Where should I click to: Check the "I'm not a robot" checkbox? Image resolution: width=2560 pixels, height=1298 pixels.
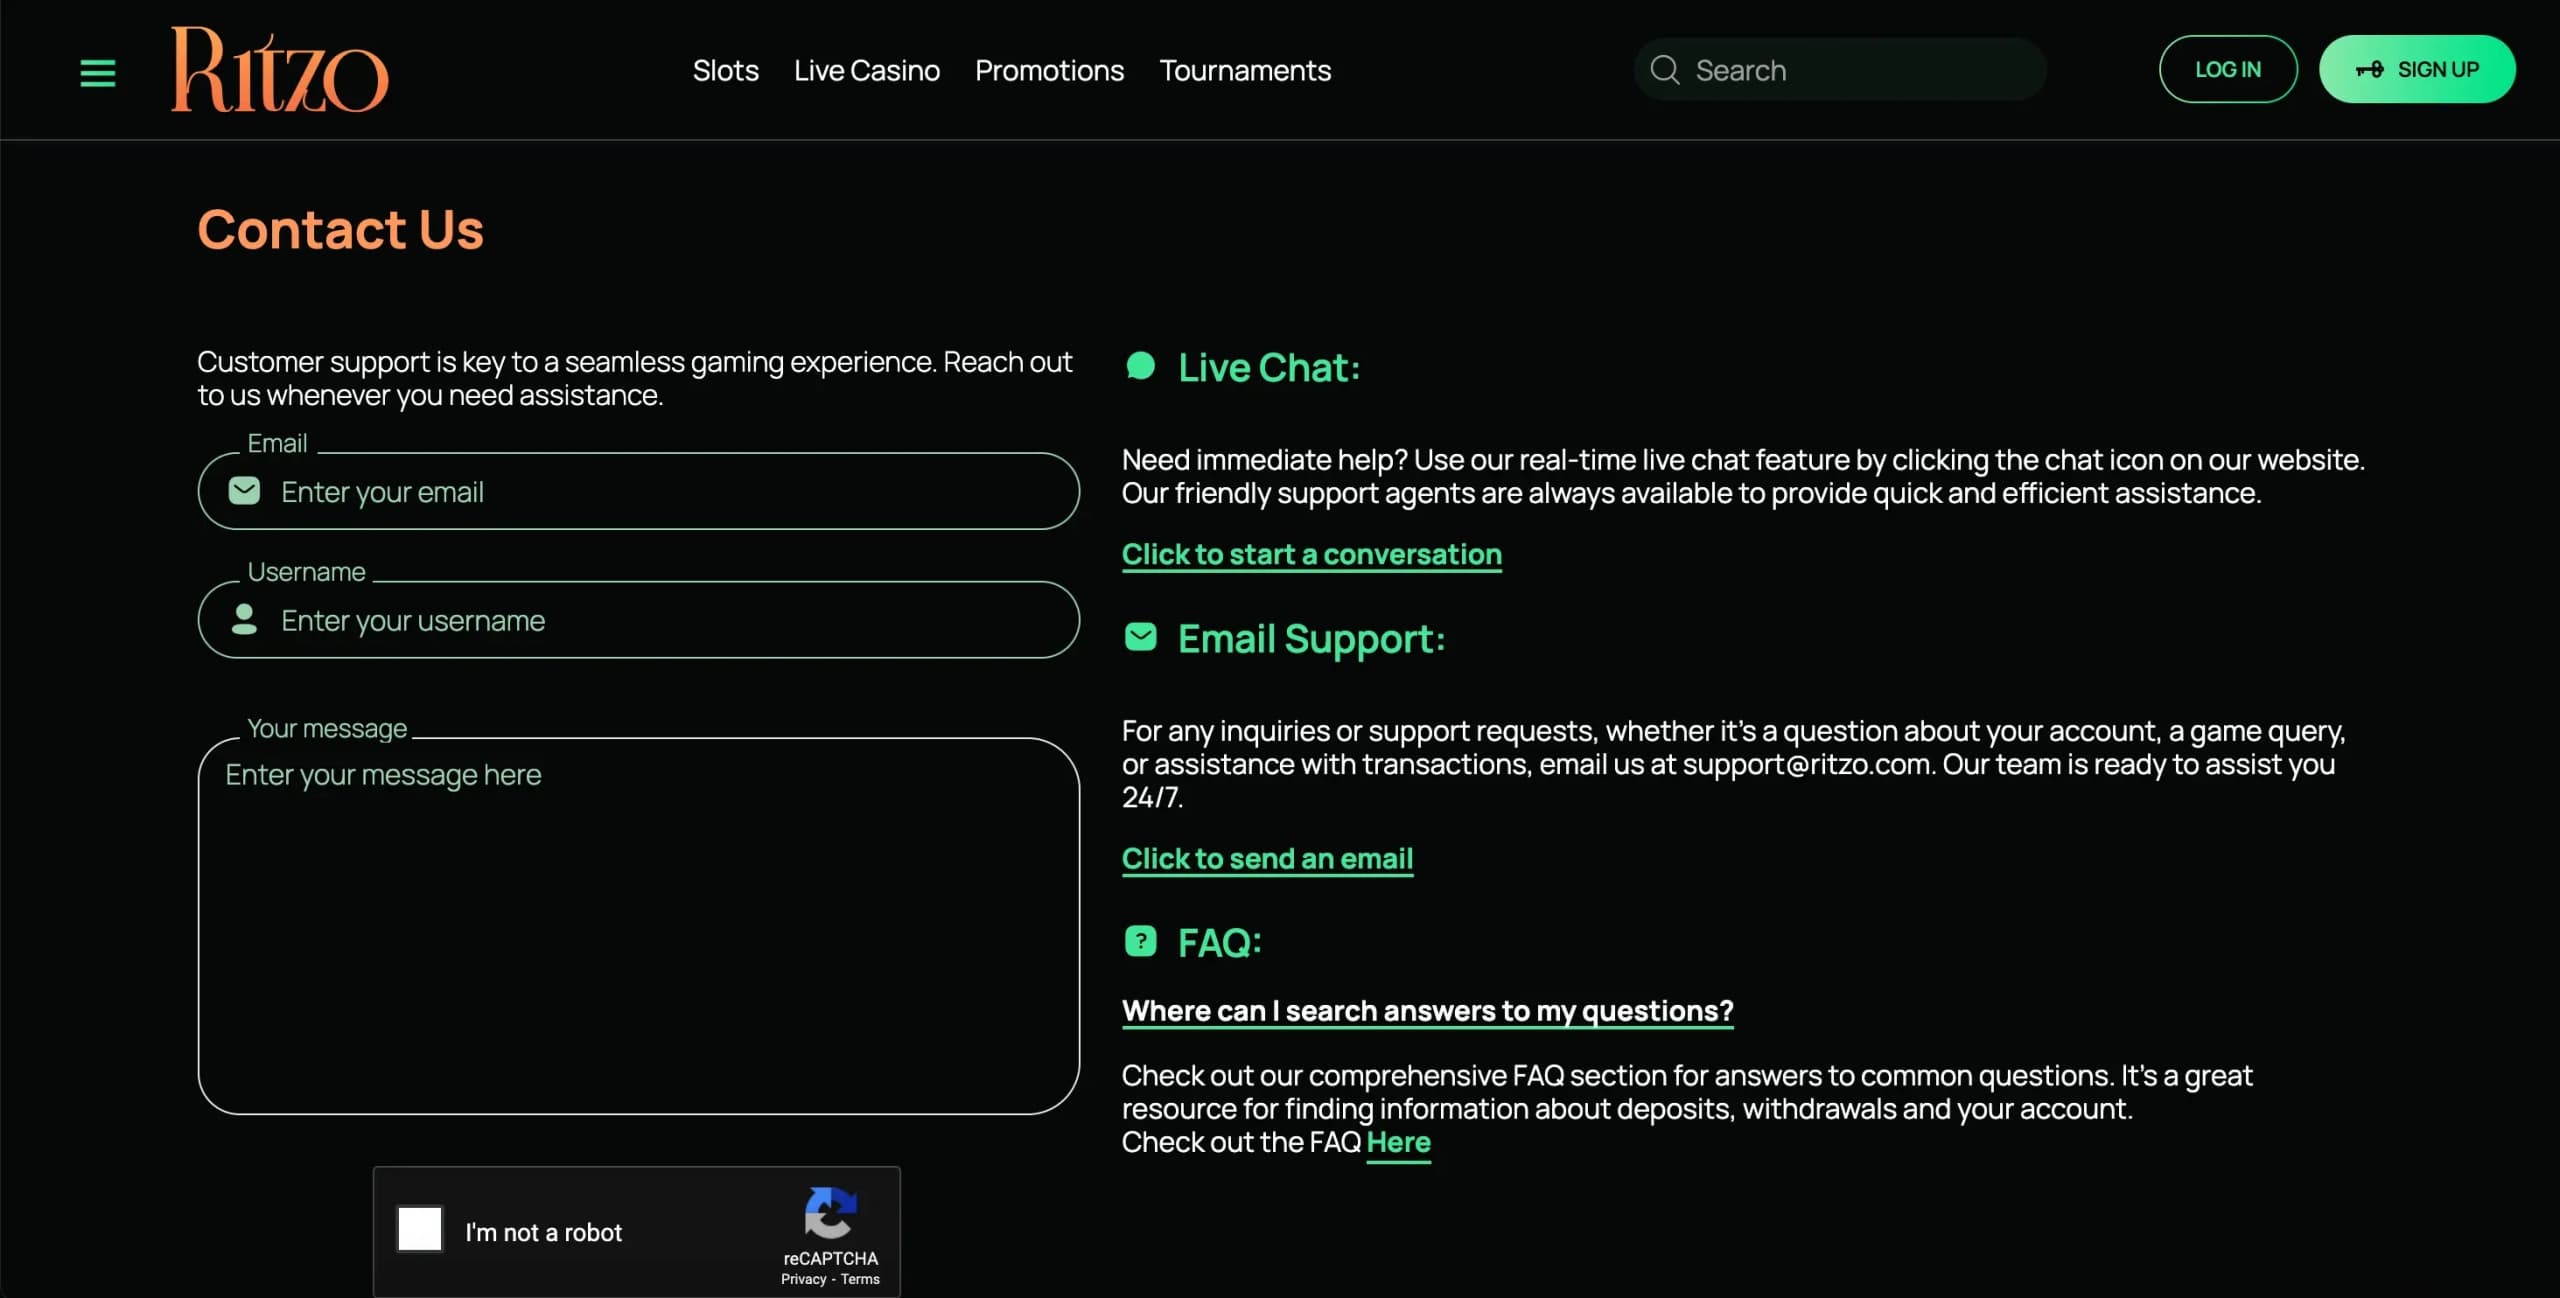[x=419, y=1230]
